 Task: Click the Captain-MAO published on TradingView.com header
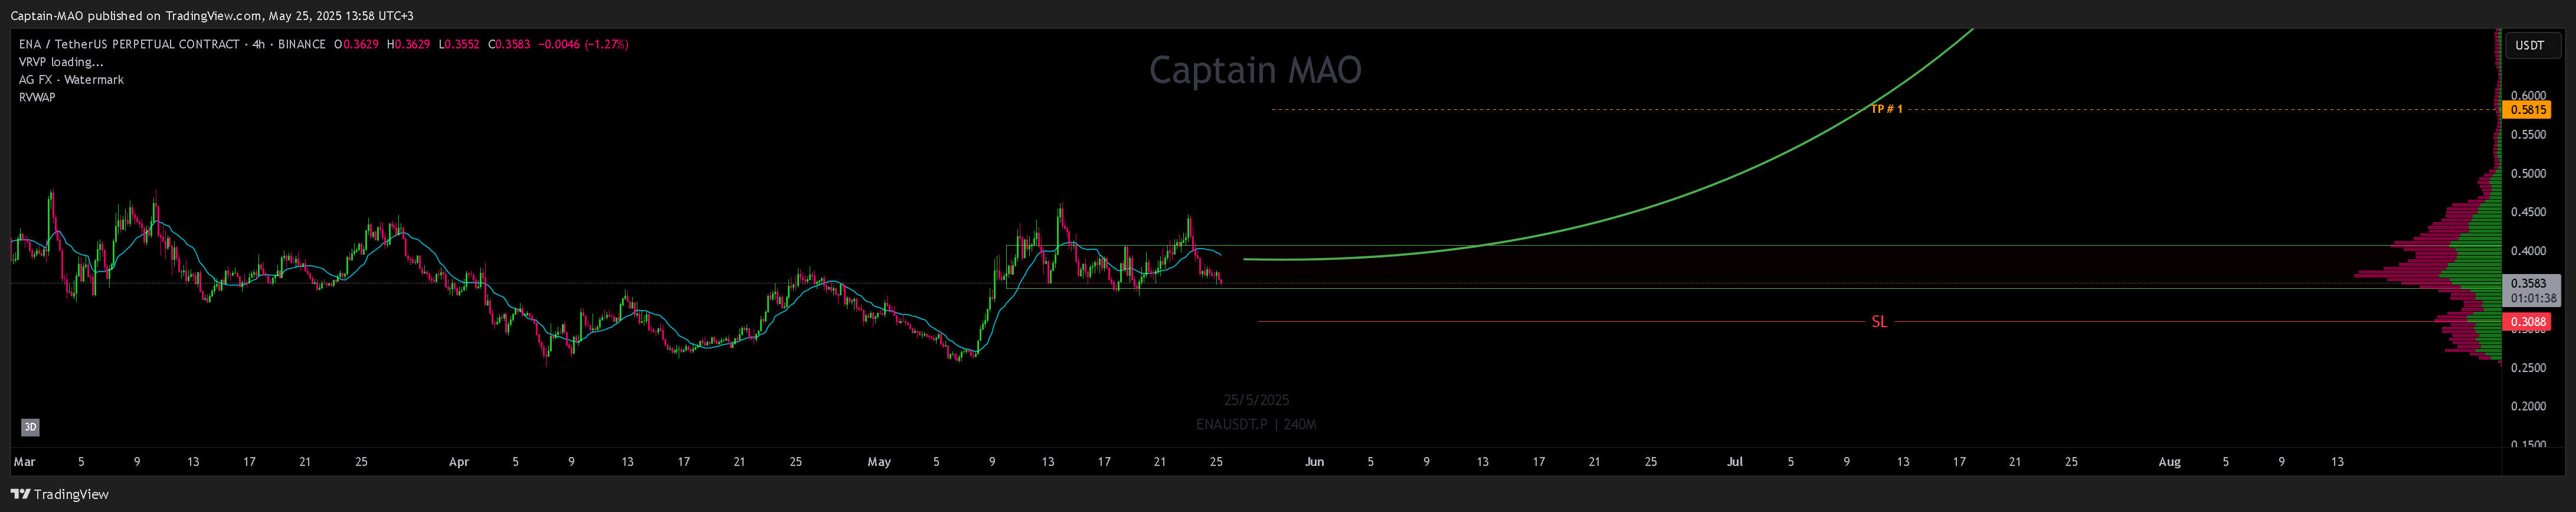(x=212, y=16)
